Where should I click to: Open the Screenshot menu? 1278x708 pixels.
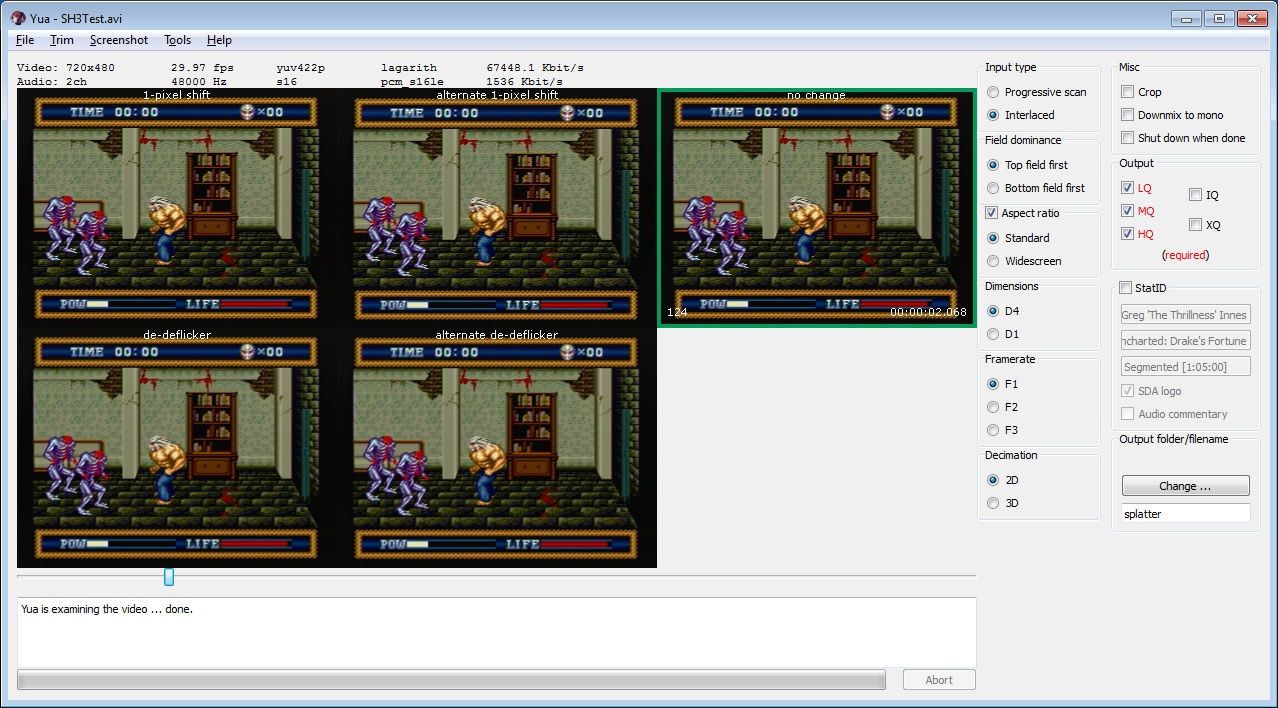(118, 40)
